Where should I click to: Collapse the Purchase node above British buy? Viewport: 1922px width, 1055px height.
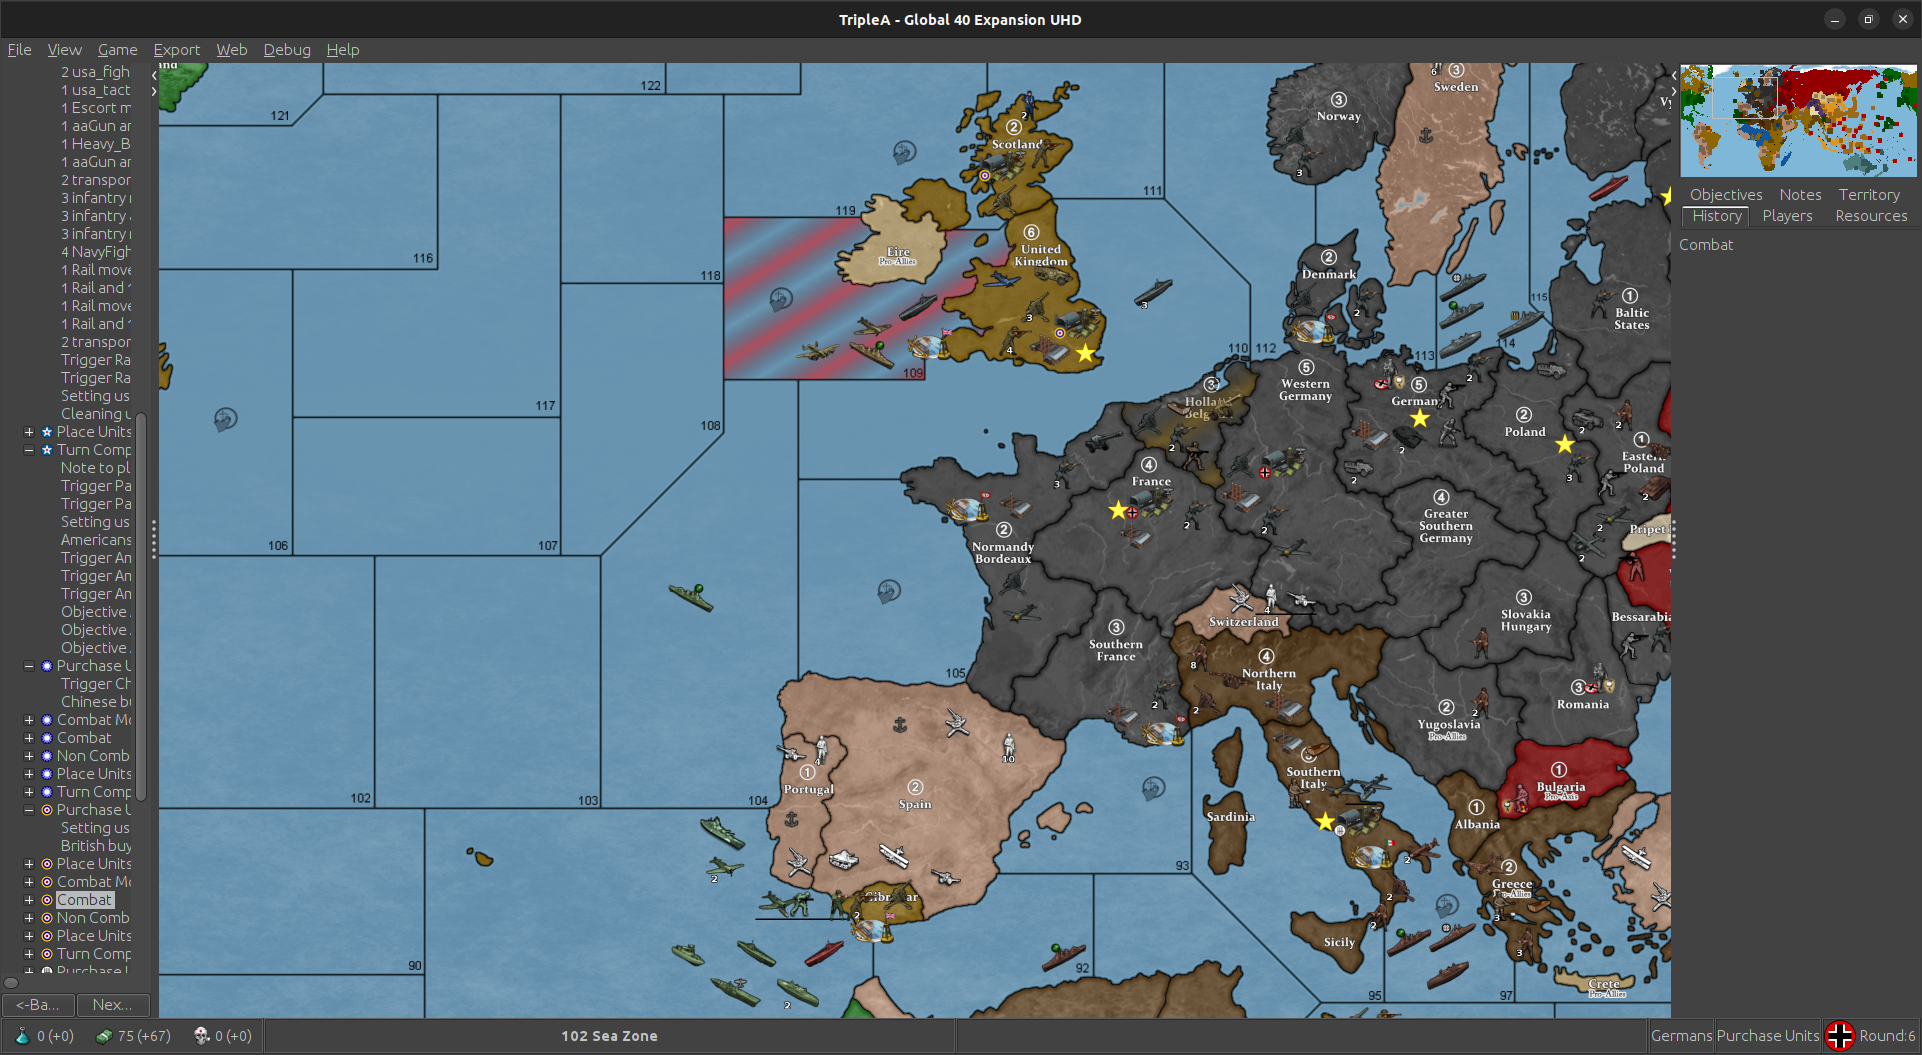[29, 810]
